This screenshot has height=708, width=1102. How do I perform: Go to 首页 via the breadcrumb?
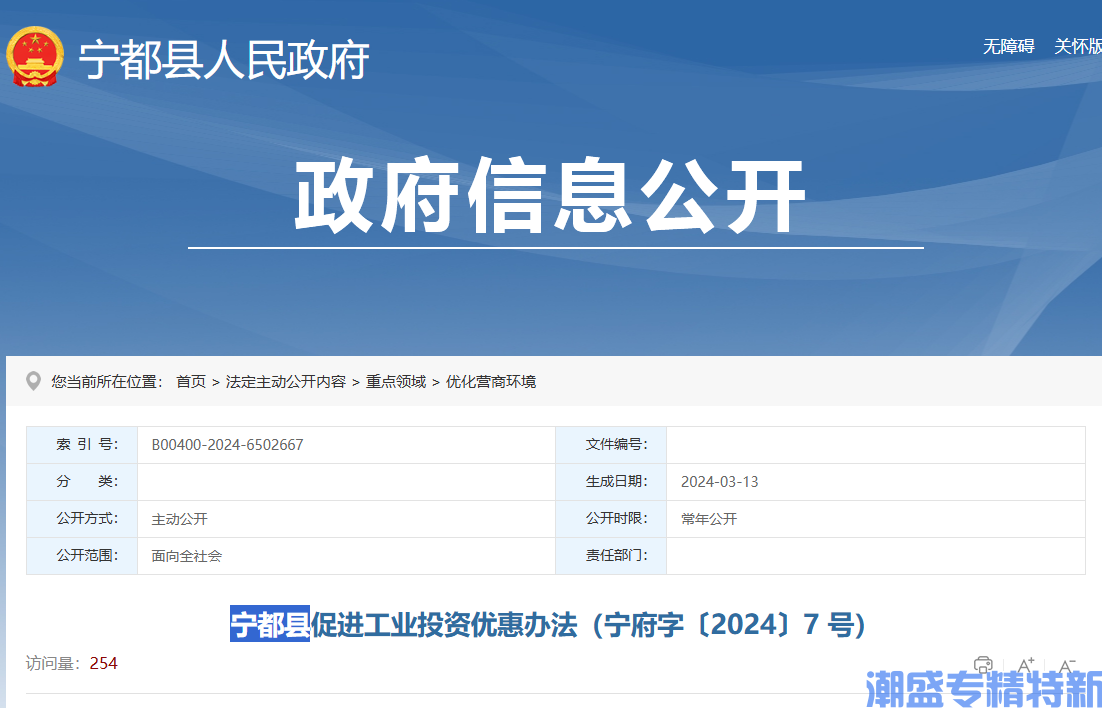click(190, 381)
